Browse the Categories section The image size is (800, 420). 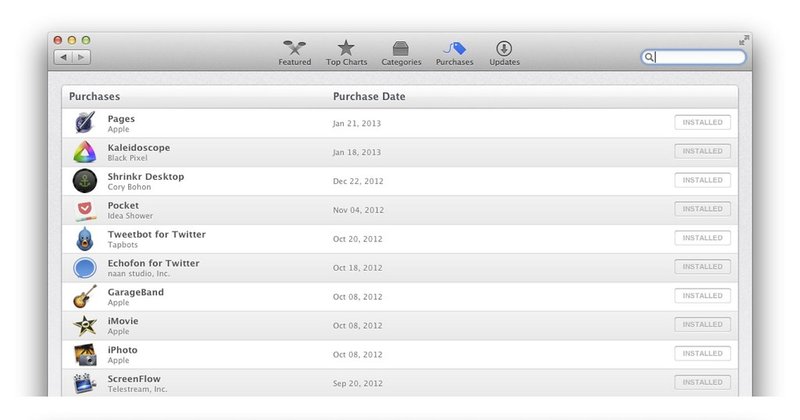point(401,53)
